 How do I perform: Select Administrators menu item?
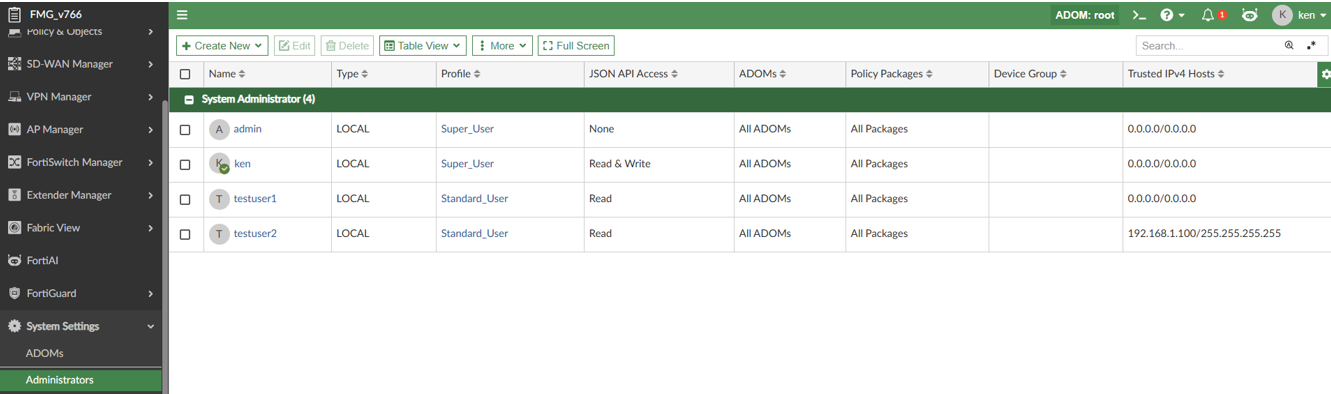81,380
